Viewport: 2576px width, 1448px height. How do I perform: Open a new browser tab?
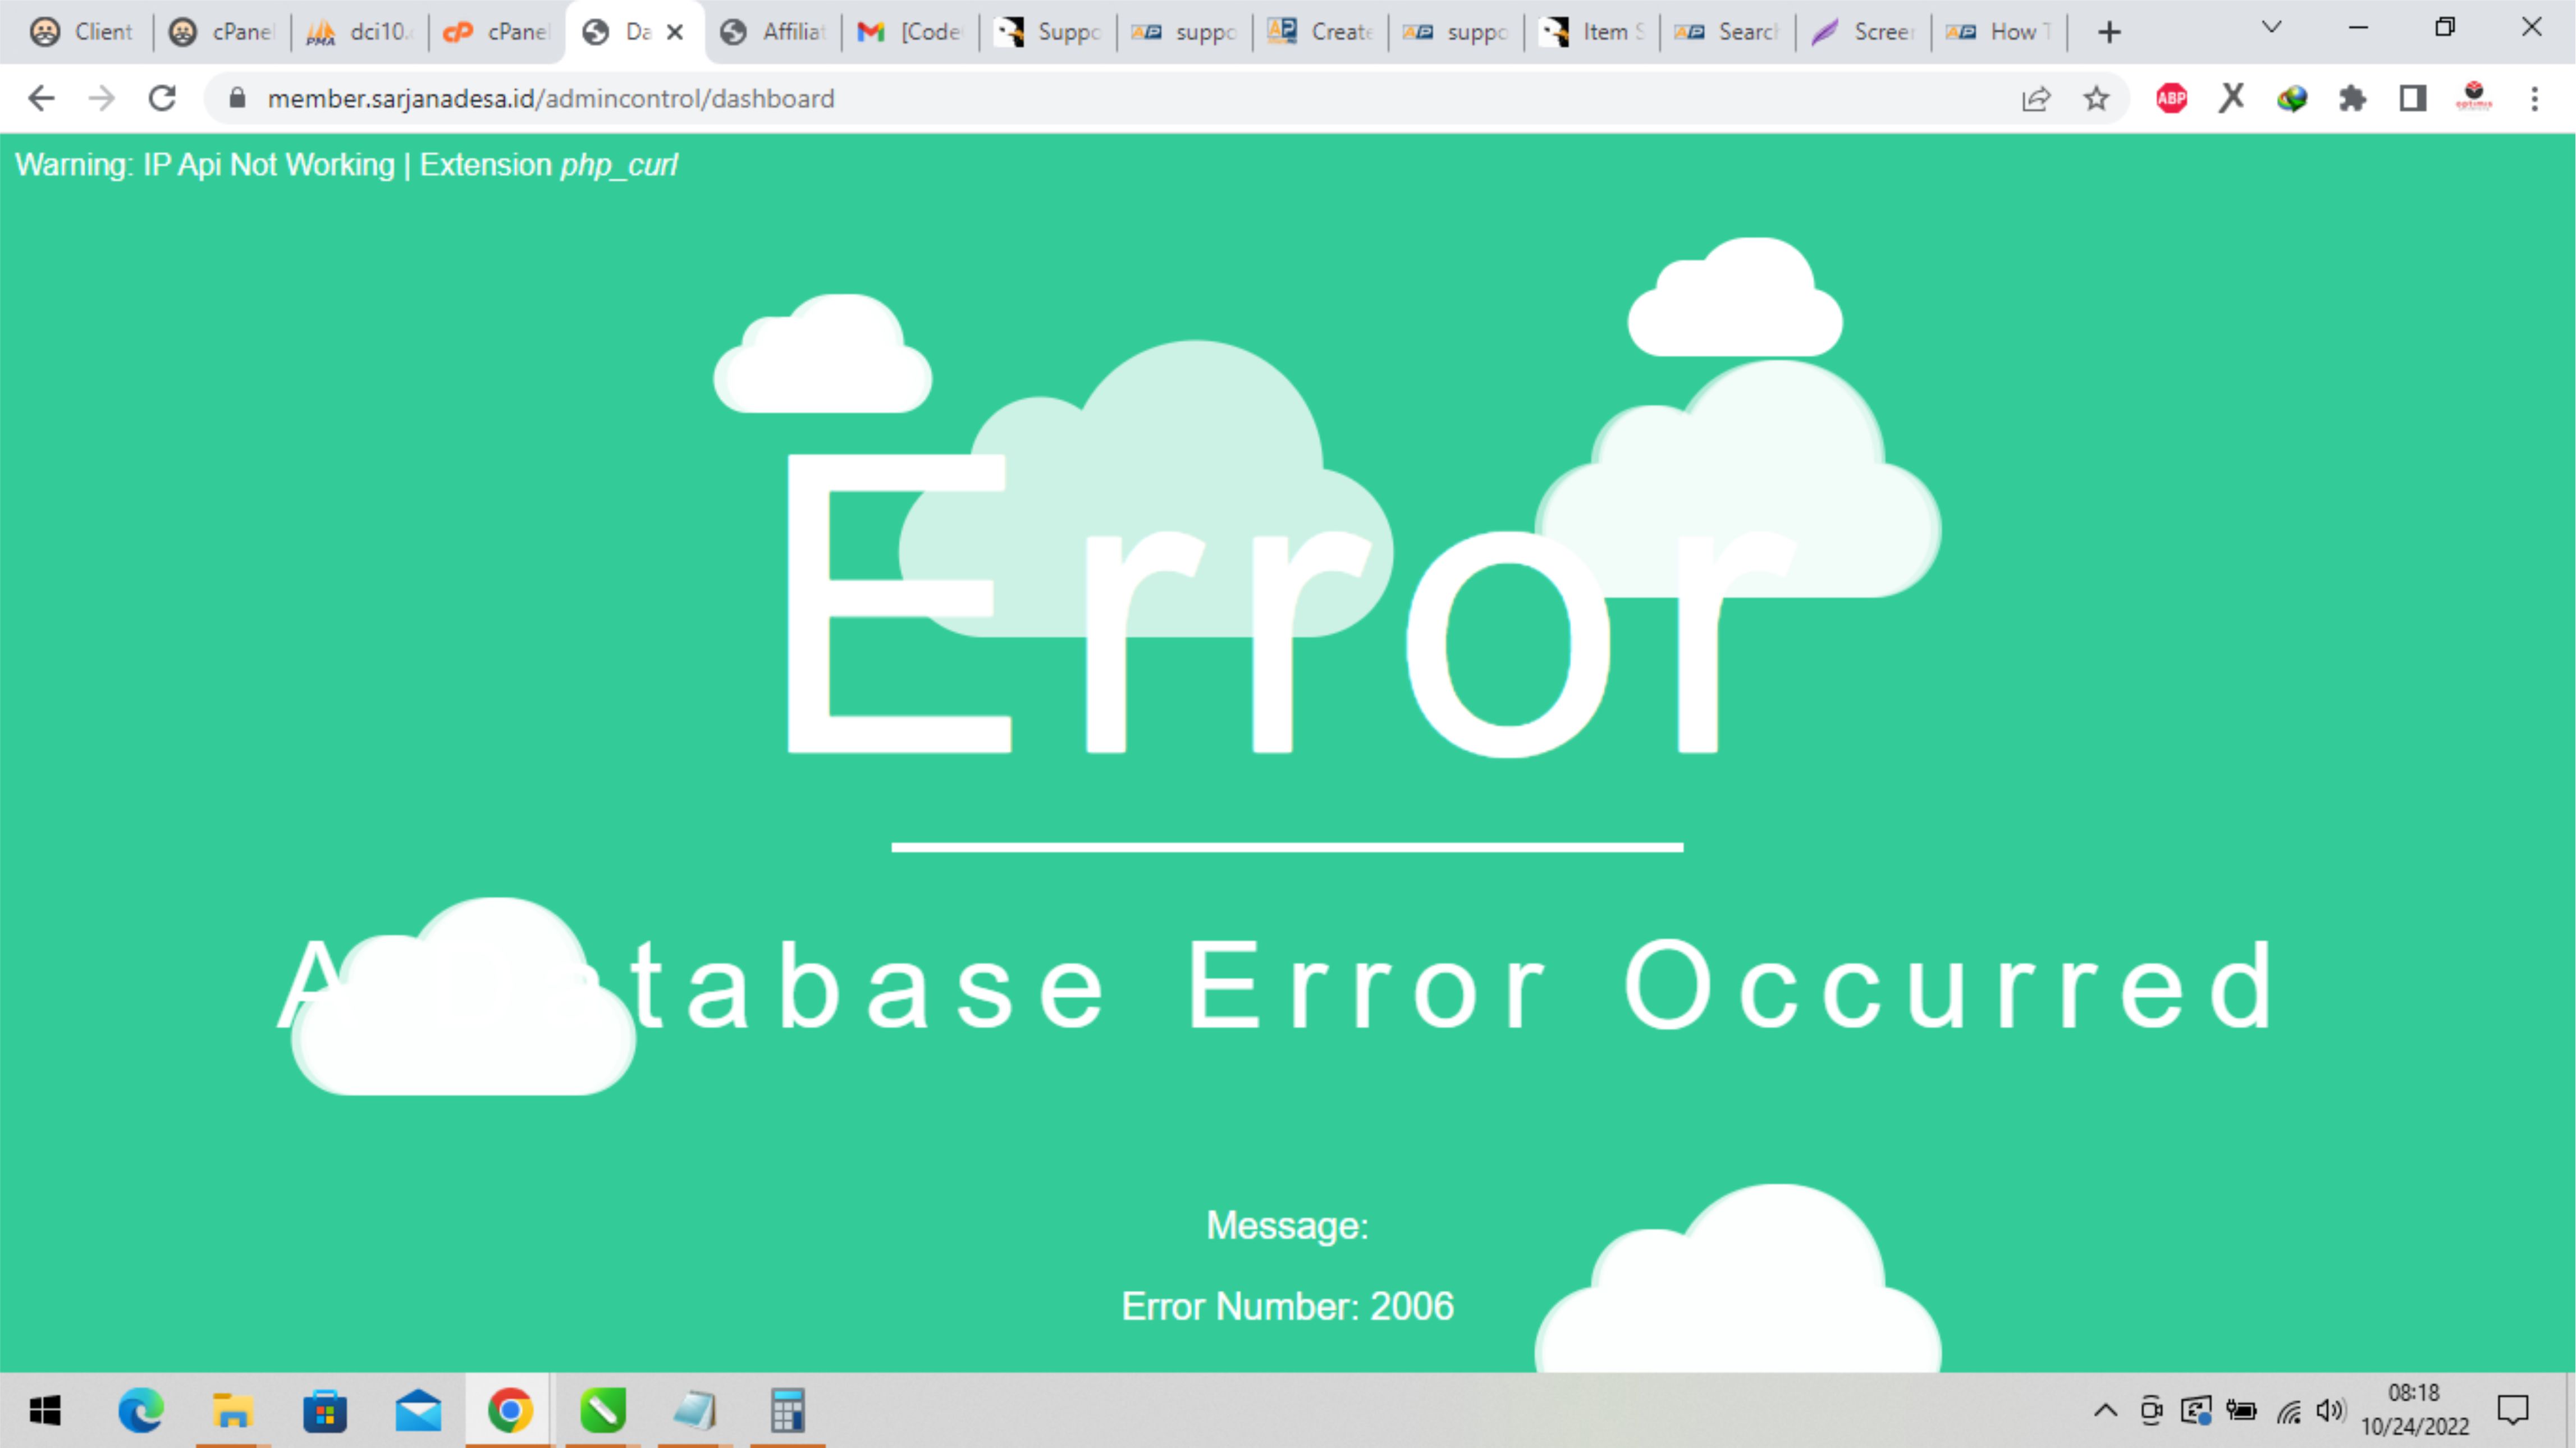(x=2109, y=32)
